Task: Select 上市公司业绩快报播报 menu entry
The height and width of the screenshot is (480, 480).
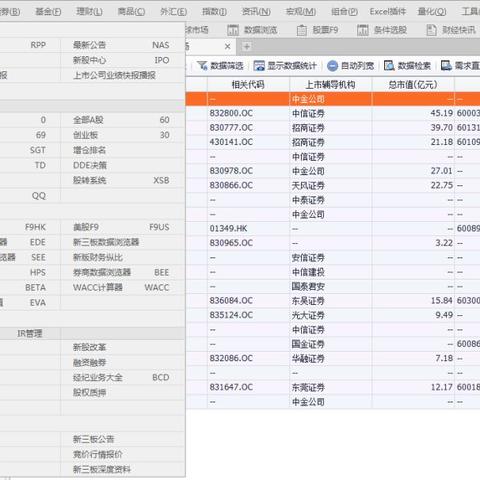Action: (x=123, y=75)
